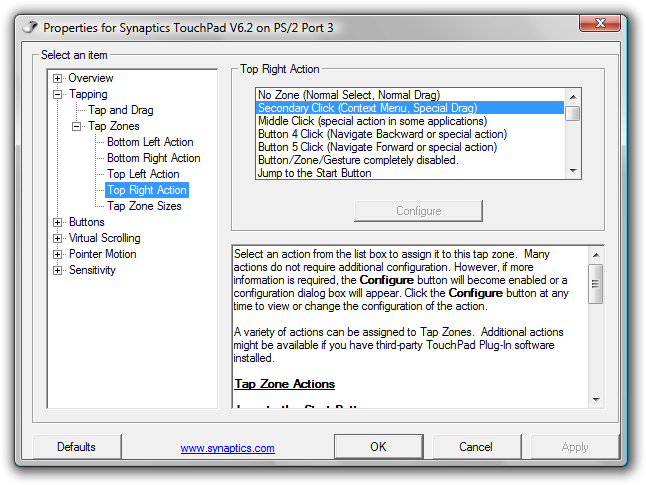Click the touchpad icon in title bar
The width and height of the screenshot is (646, 485).
[x=30, y=28]
